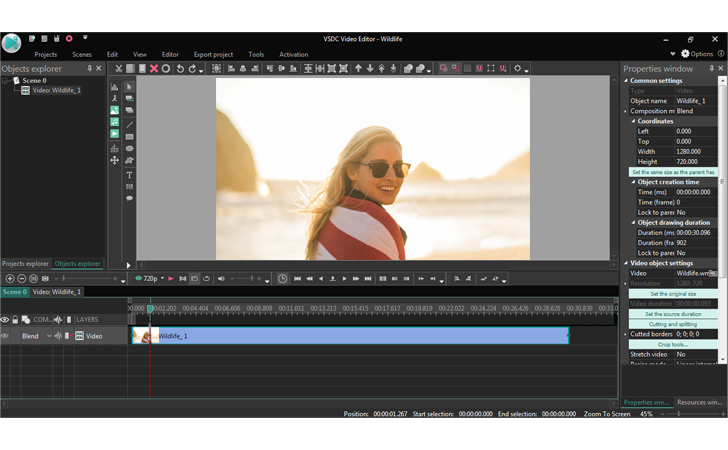Viewport: 728px width, 450px height.
Task: Click the Cutting and splitting button
Action: (x=673, y=324)
